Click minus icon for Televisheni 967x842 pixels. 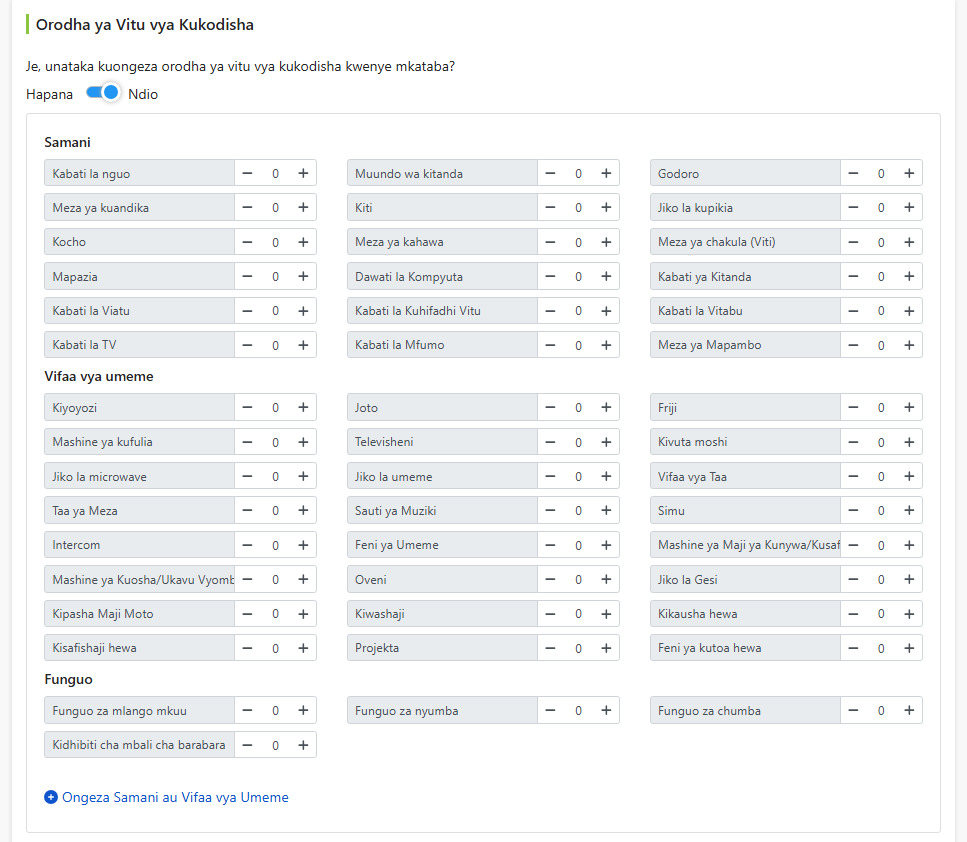[x=550, y=442]
